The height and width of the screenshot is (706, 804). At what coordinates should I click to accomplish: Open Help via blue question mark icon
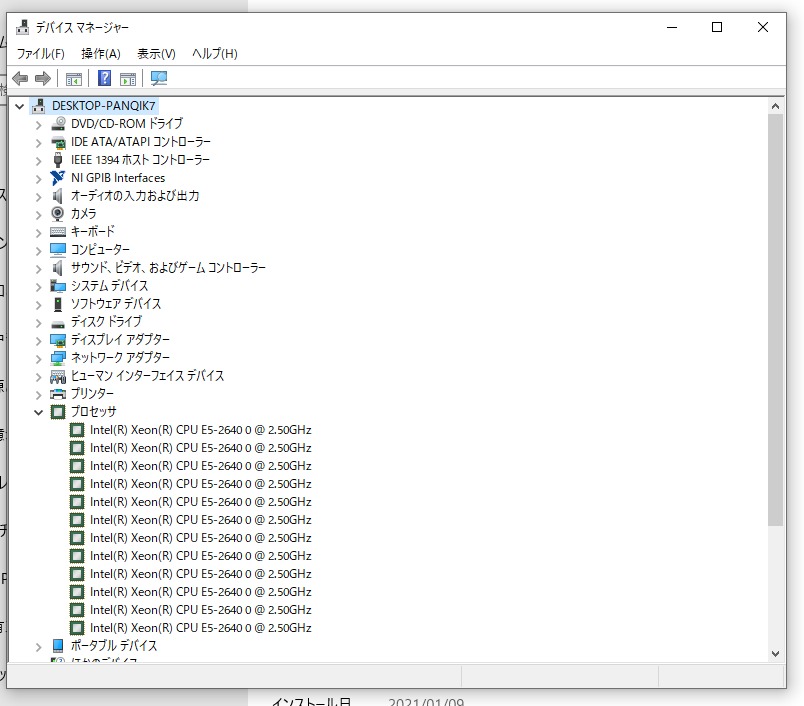pos(105,78)
